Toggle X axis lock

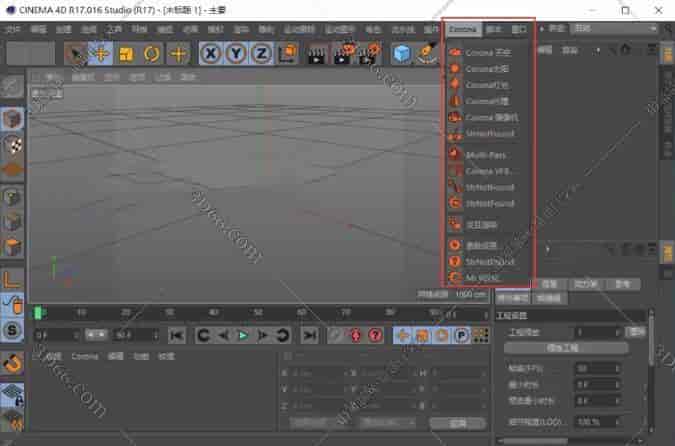click(212, 53)
